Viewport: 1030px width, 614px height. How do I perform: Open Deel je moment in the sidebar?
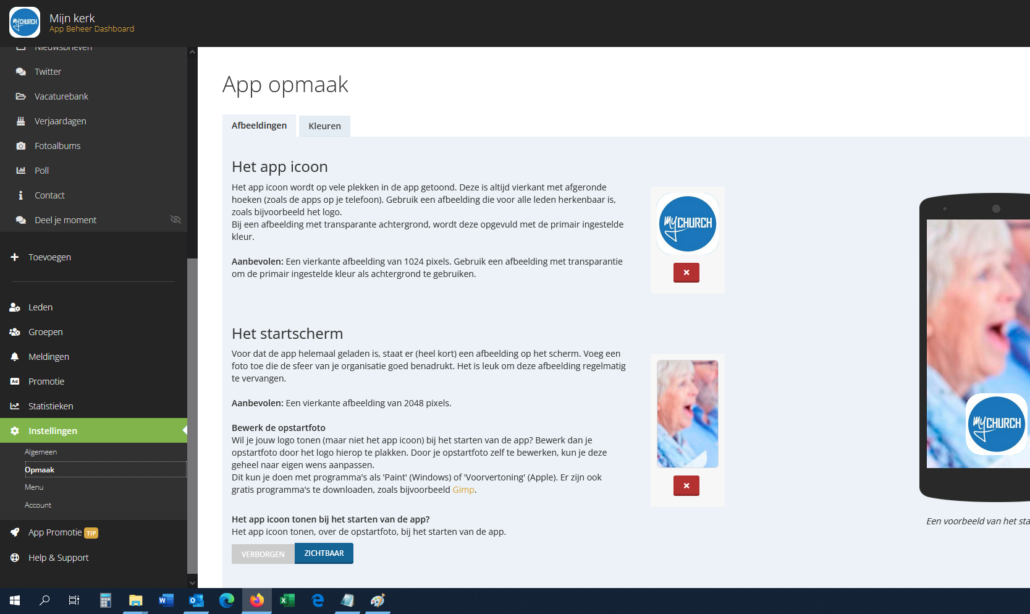65,220
